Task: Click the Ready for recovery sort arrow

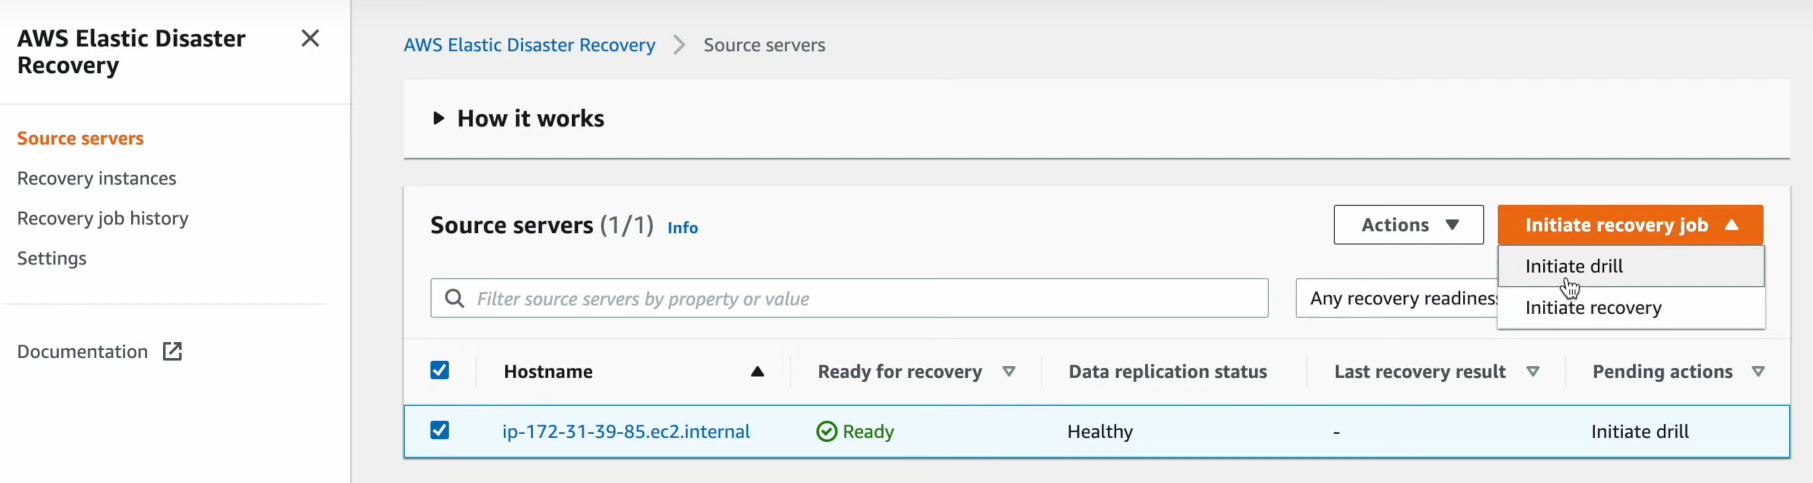Action: (x=1008, y=372)
